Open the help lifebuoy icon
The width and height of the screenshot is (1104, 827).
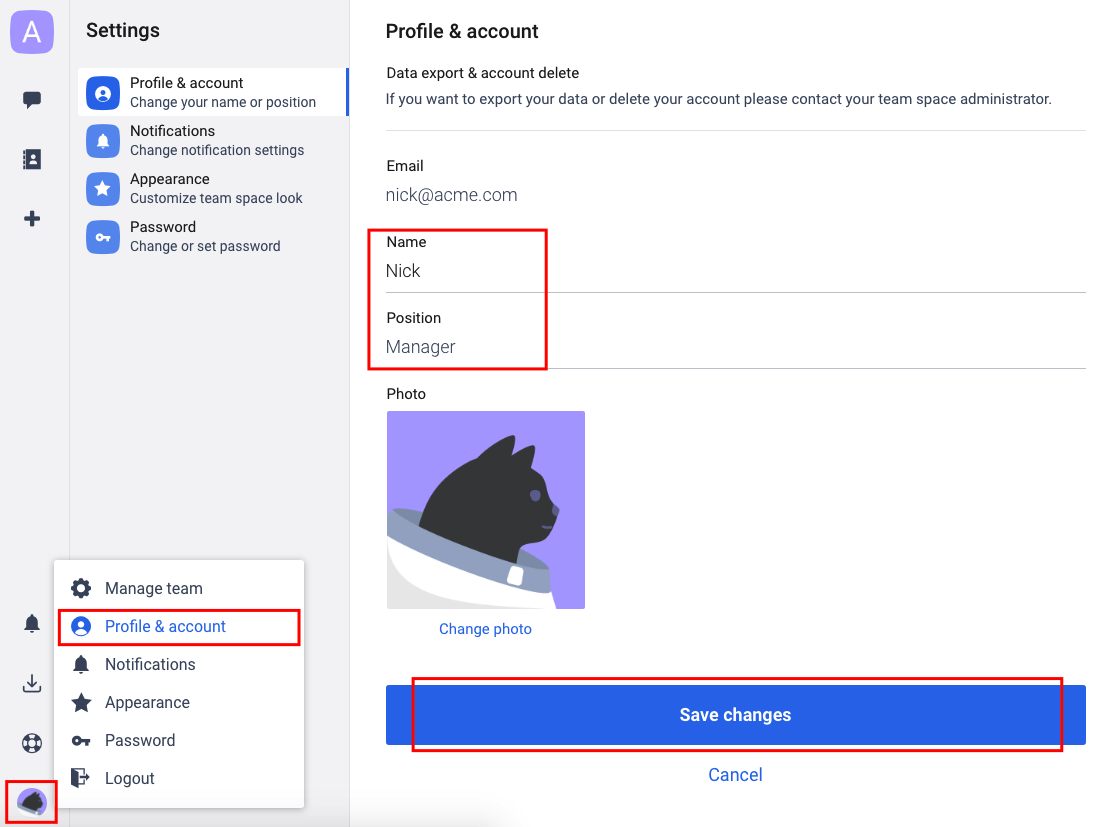[32, 743]
